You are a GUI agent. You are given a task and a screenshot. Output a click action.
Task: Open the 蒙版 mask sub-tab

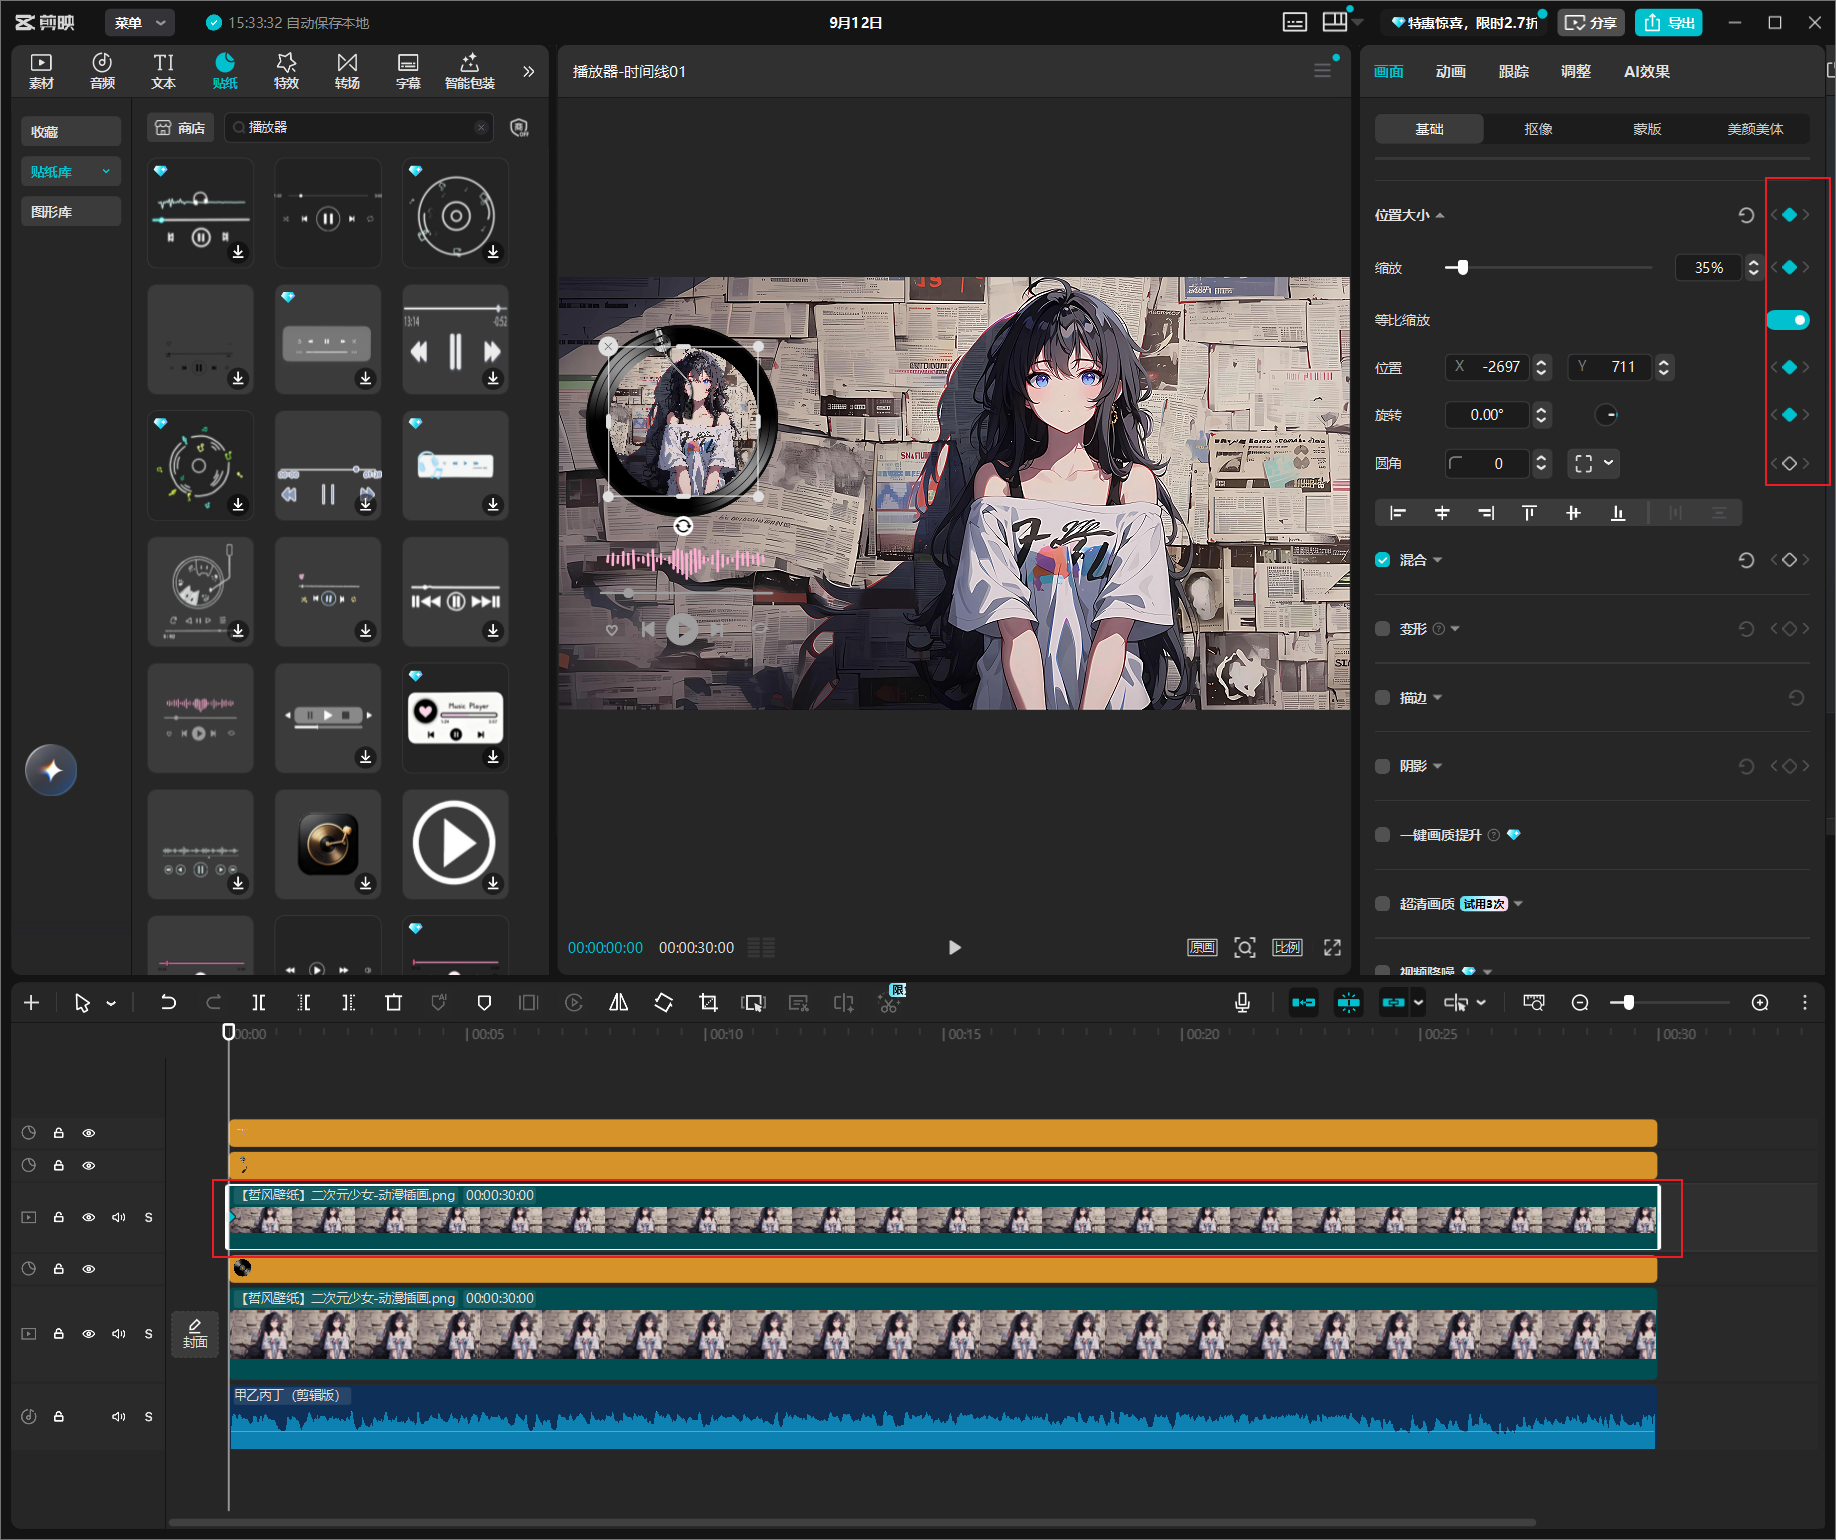(x=1647, y=129)
